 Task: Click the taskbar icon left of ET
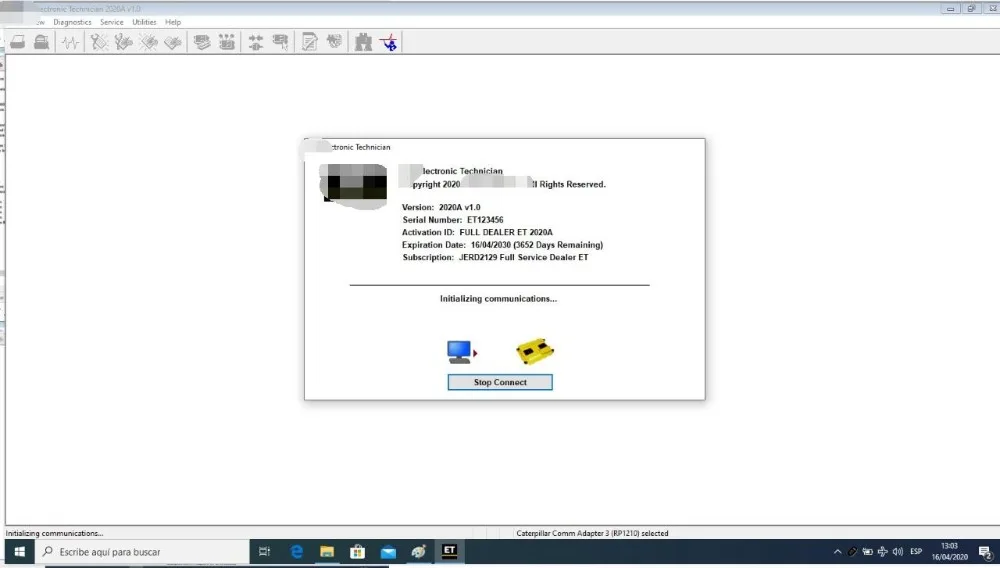(x=418, y=552)
